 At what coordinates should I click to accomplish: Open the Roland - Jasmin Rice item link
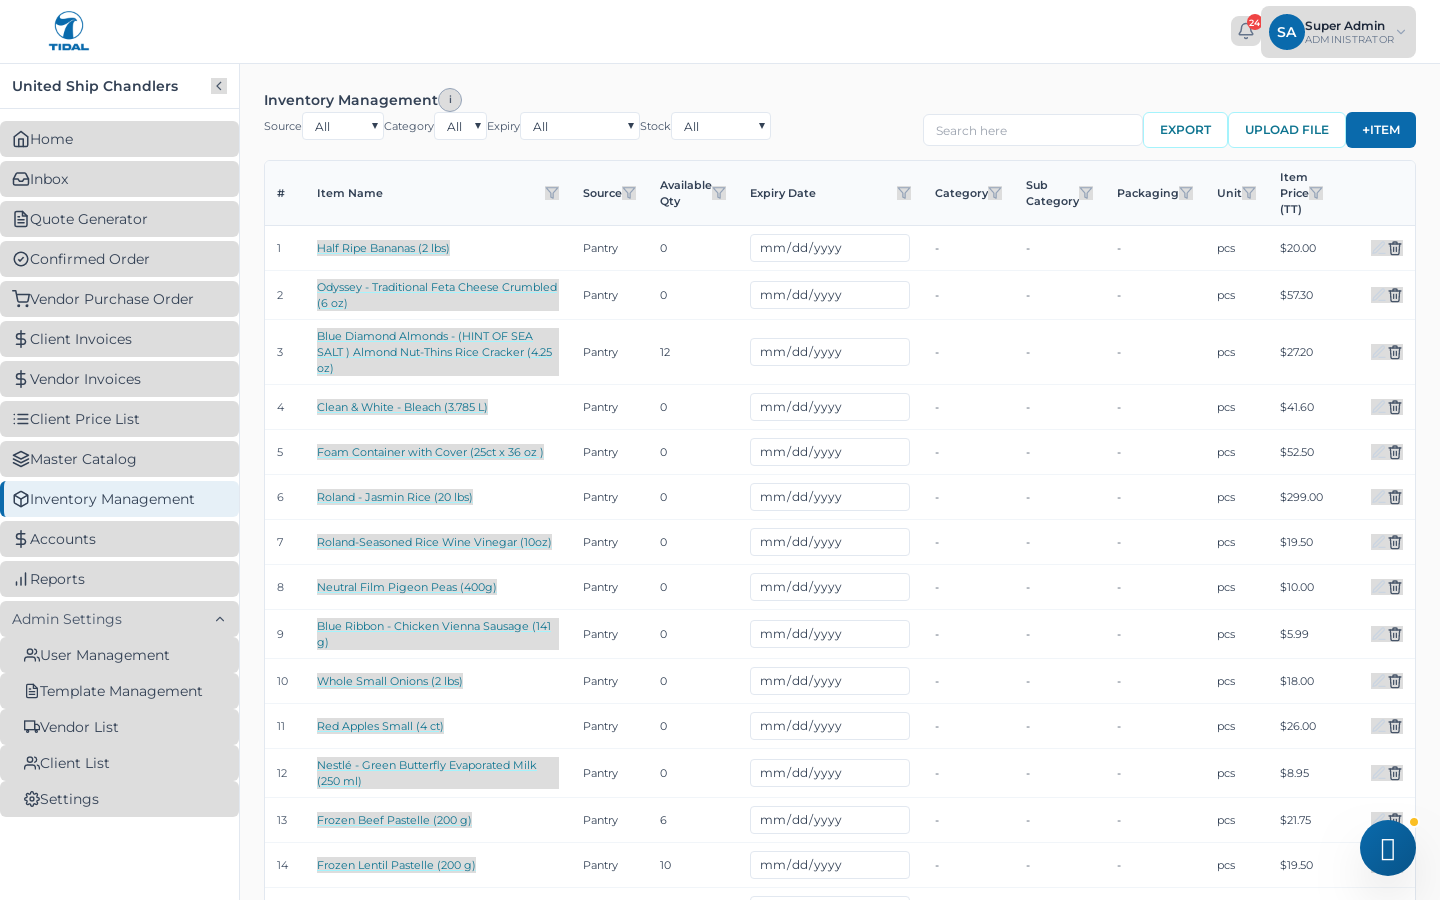(x=395, y=497)
